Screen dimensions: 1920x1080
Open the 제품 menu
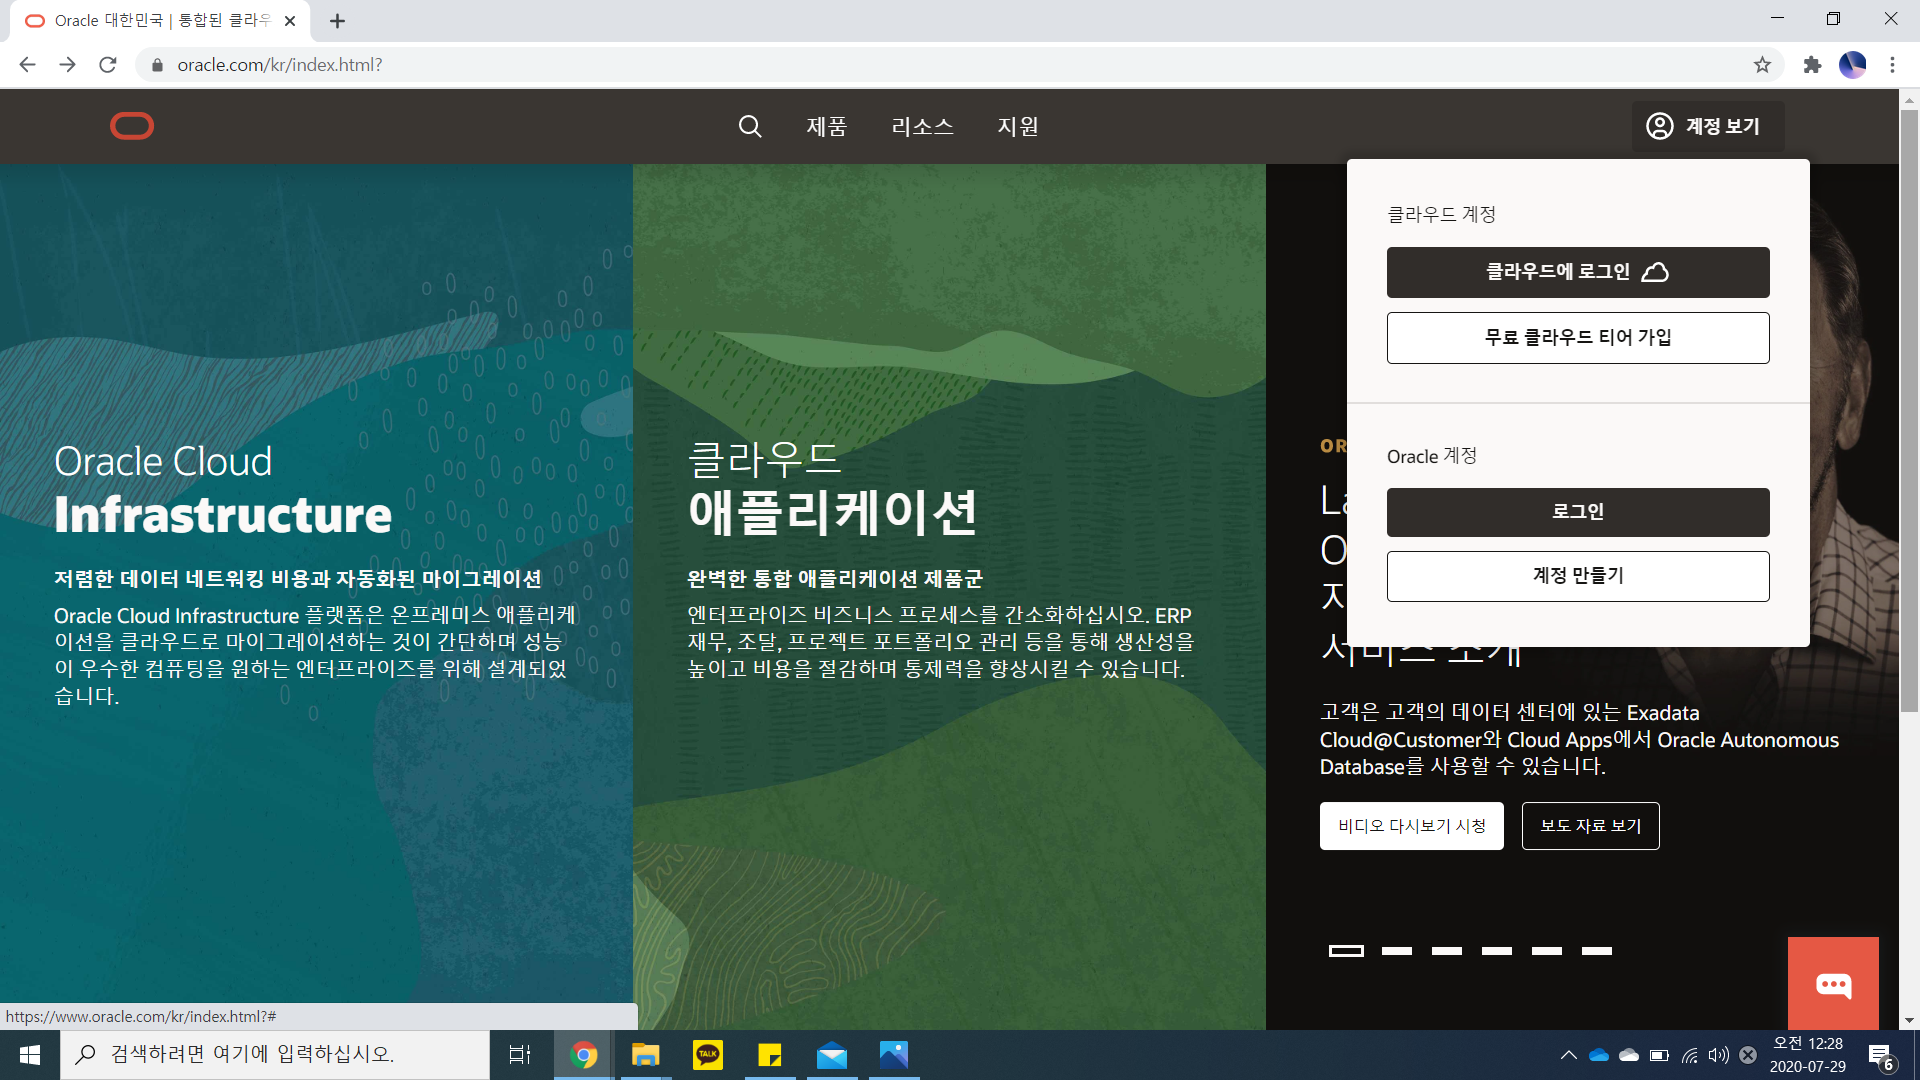tap(827, 126)
